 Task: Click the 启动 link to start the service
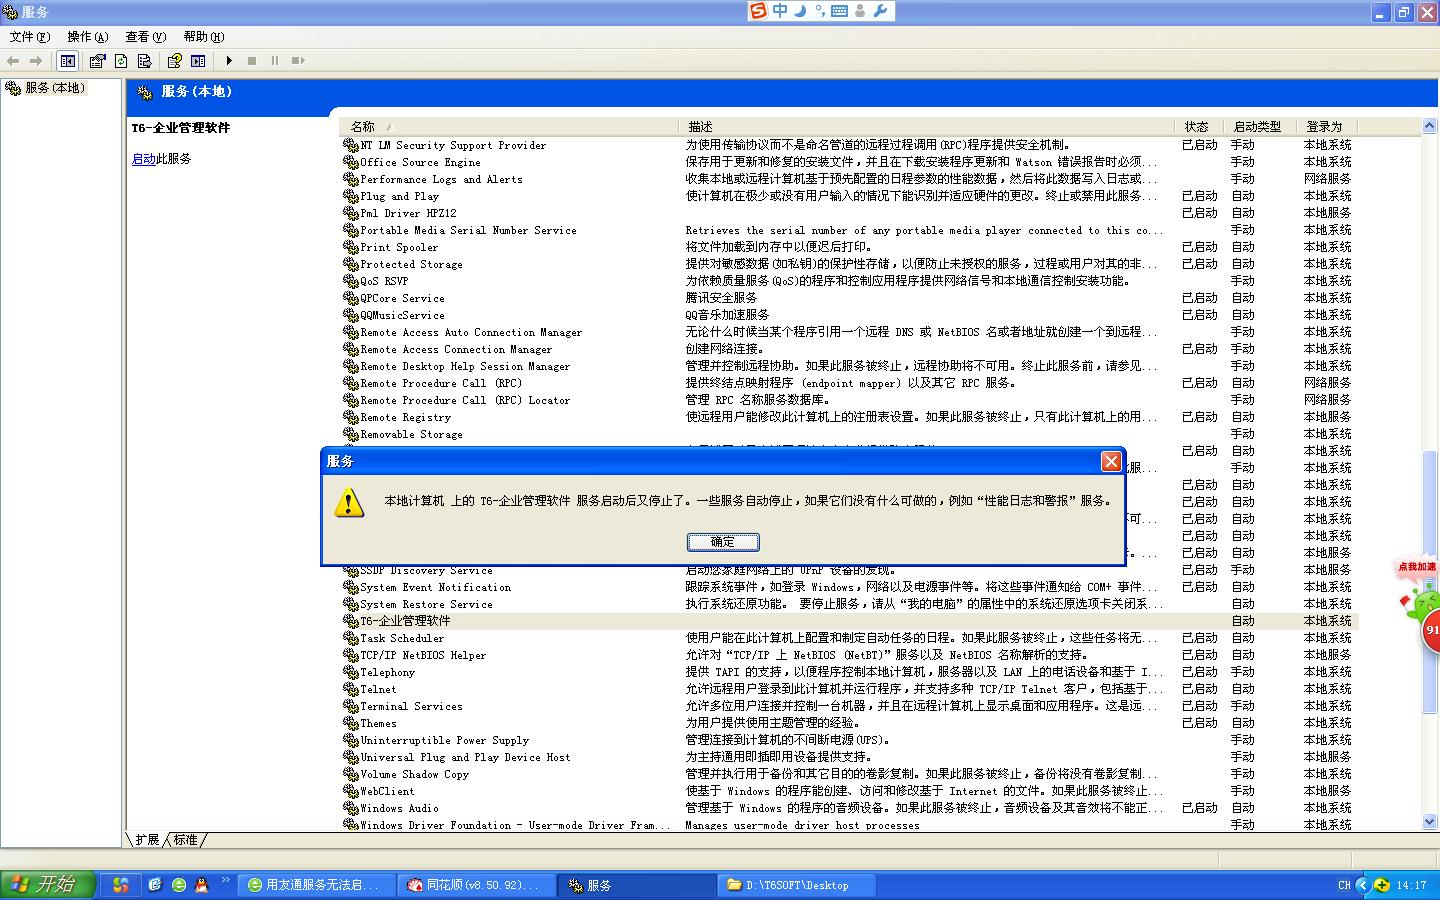pos(143,159)
